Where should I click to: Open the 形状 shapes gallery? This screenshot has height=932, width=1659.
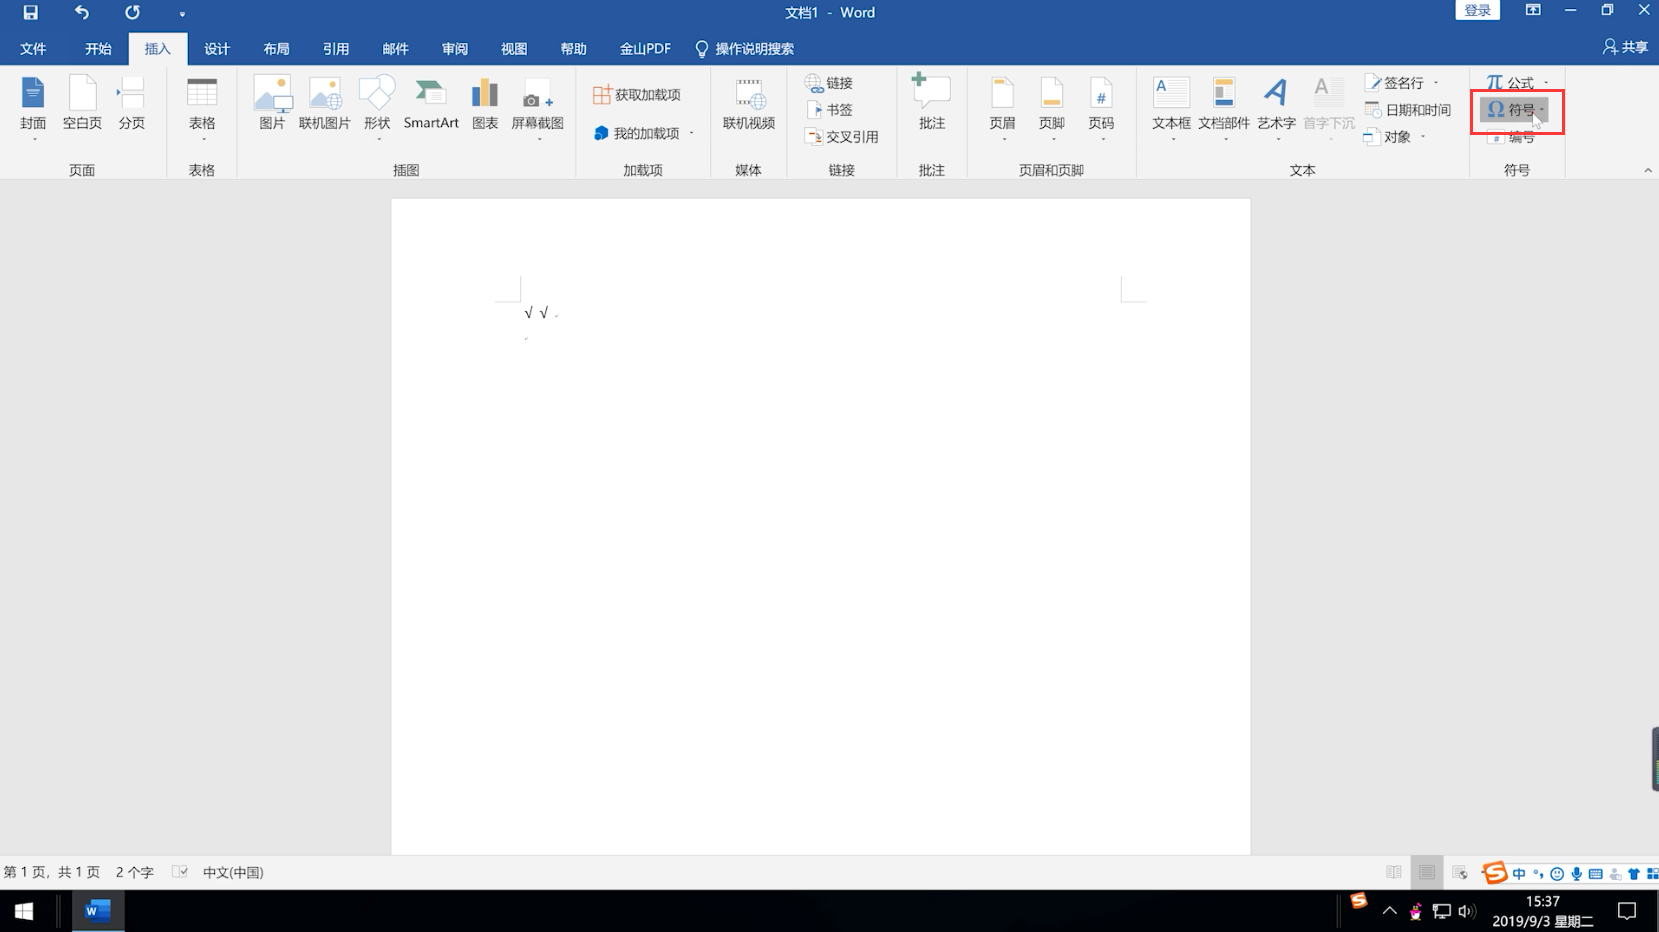pos(377,106)
